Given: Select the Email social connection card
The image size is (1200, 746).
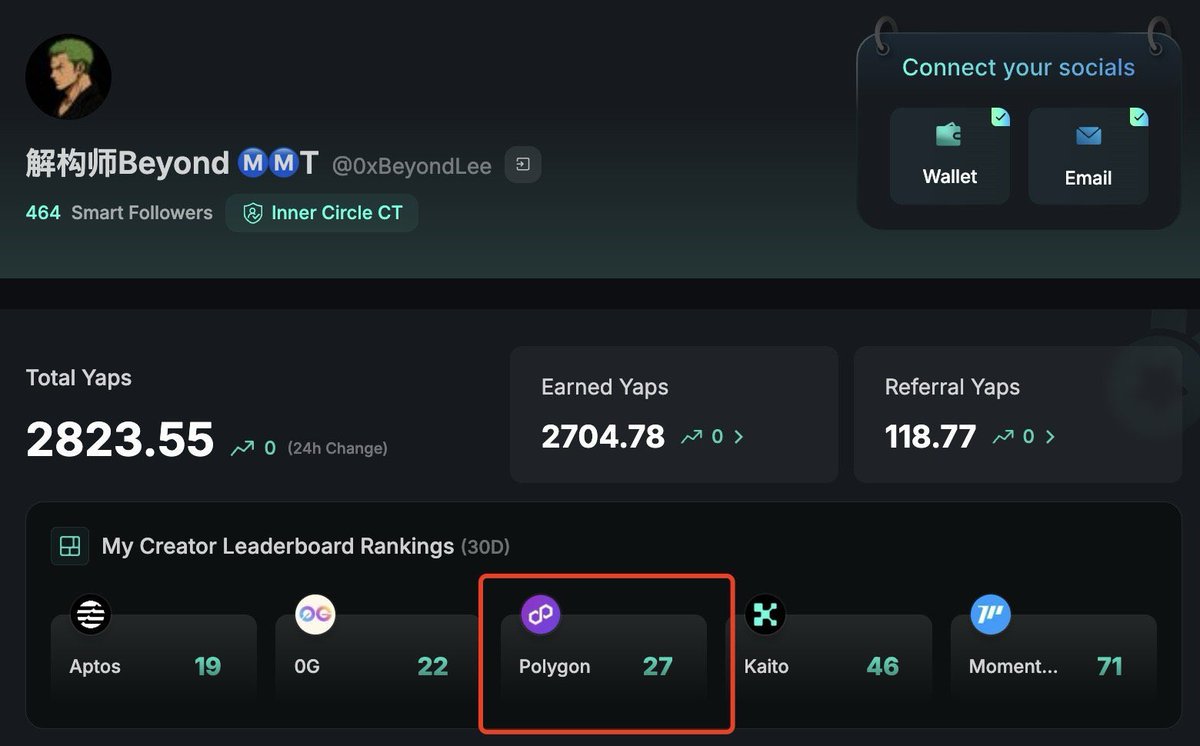Looking at the screenshot, I should click(x=1088, y=156).
